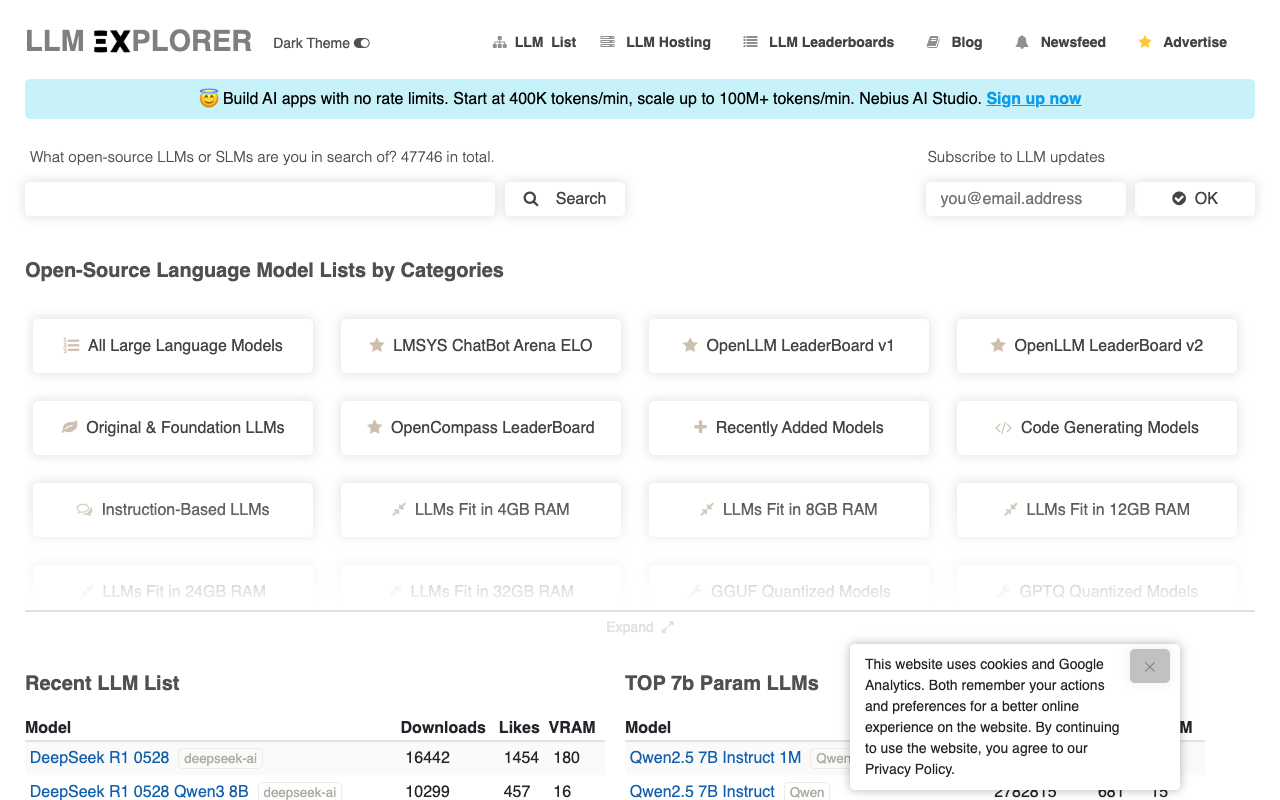Open OpenLLM LeaderBoard v2 category
Screen dimensions: 1280x800
(1097, 346)
